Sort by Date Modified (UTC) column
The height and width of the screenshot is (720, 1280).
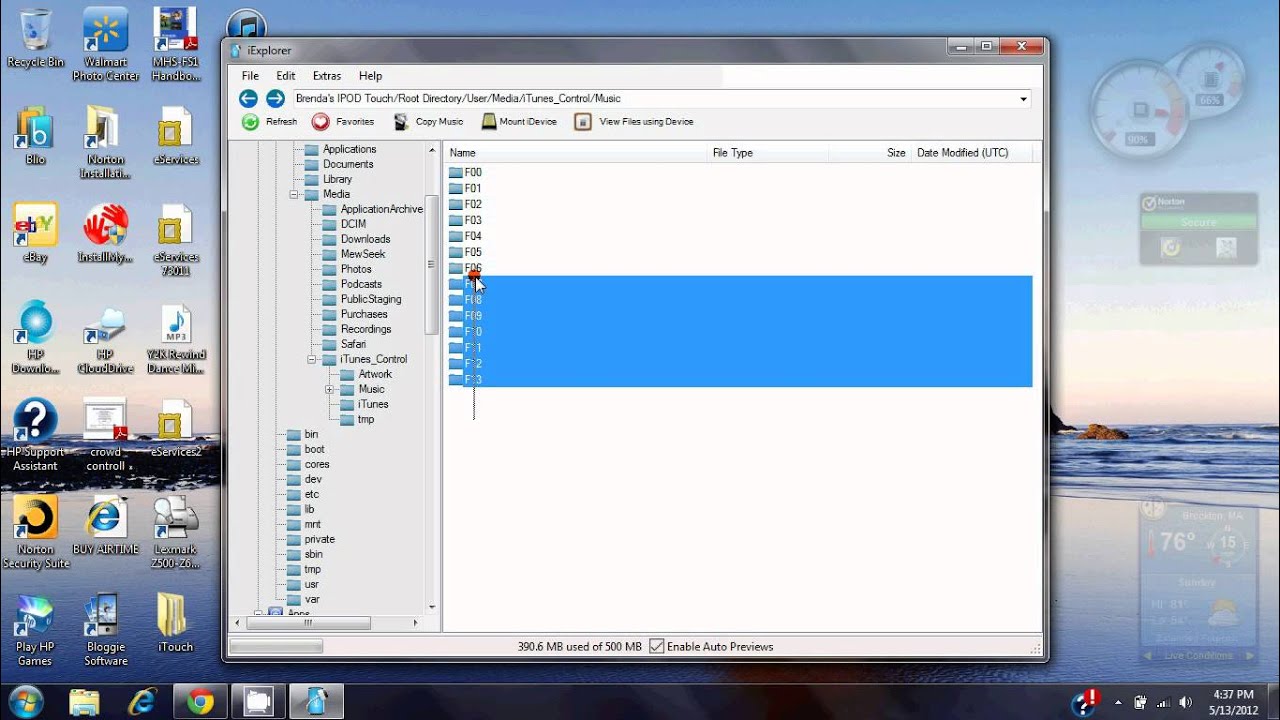point(962,153)
